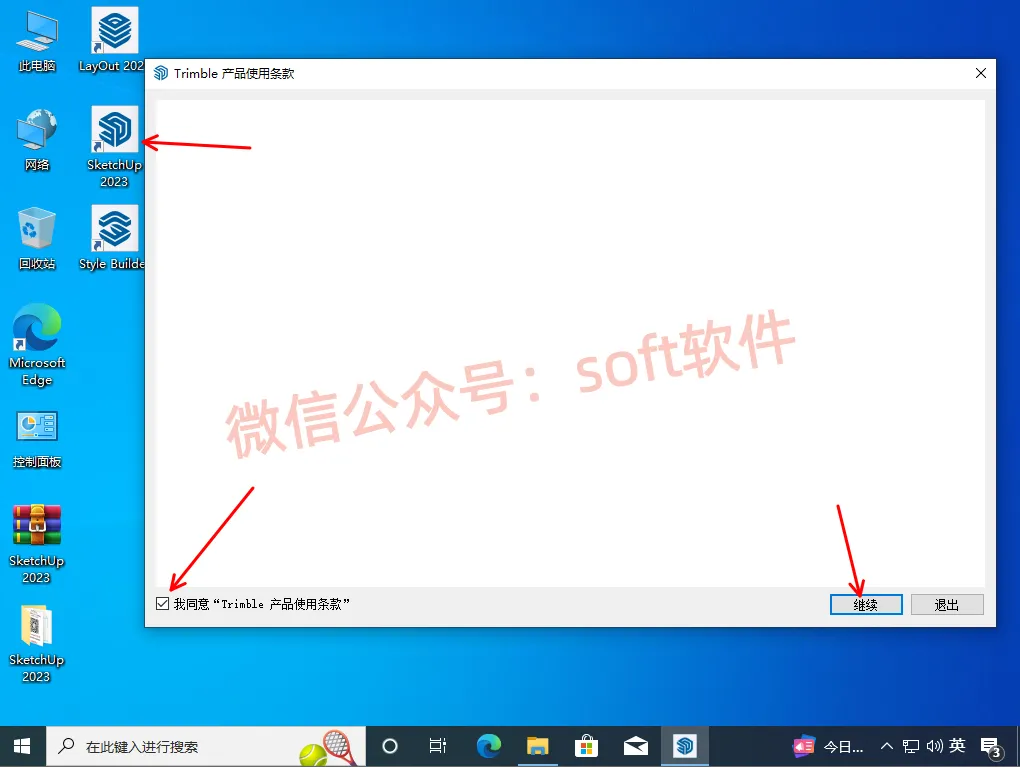The image size is (1020, 767).
Task: Open Microsoft Store from taskbar
Action: click(586, 746)
